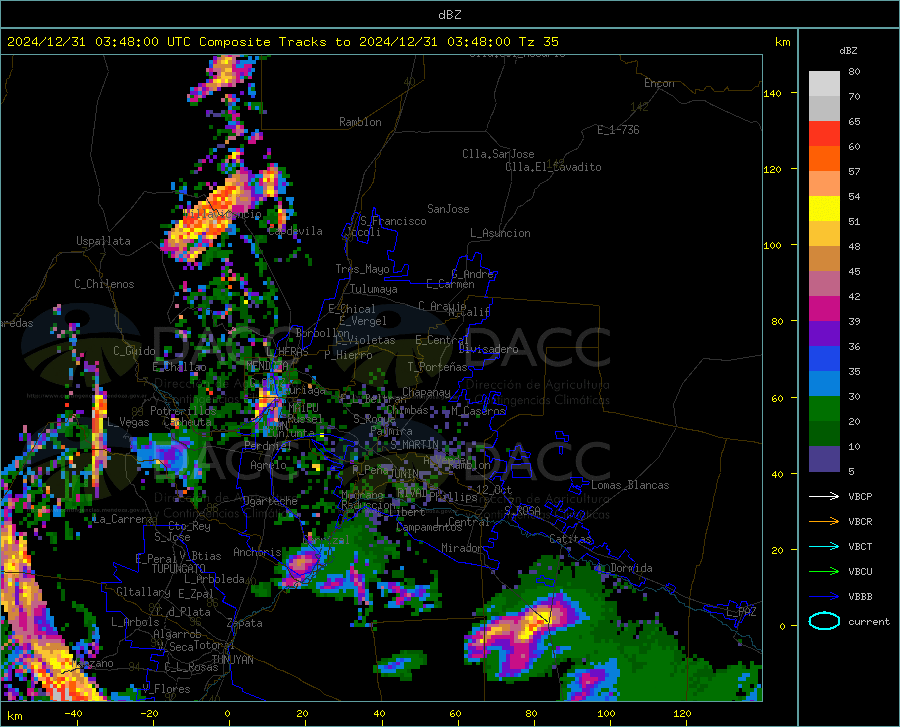Click the Chapanay map label

(x=426, y=392)
